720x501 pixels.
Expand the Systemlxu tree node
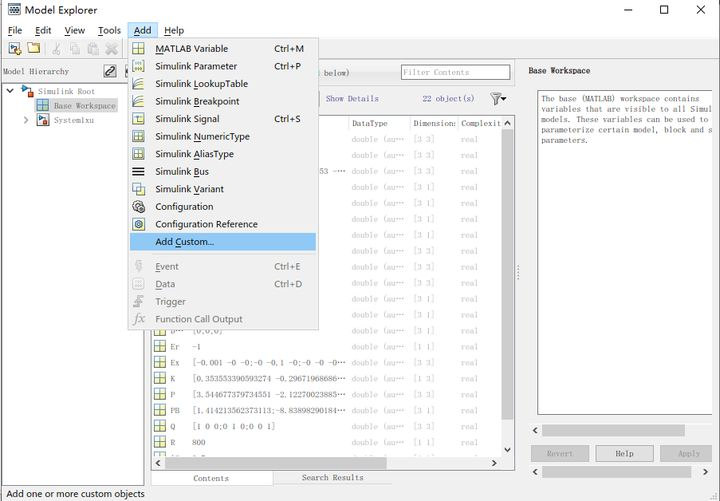coord(26,120)
